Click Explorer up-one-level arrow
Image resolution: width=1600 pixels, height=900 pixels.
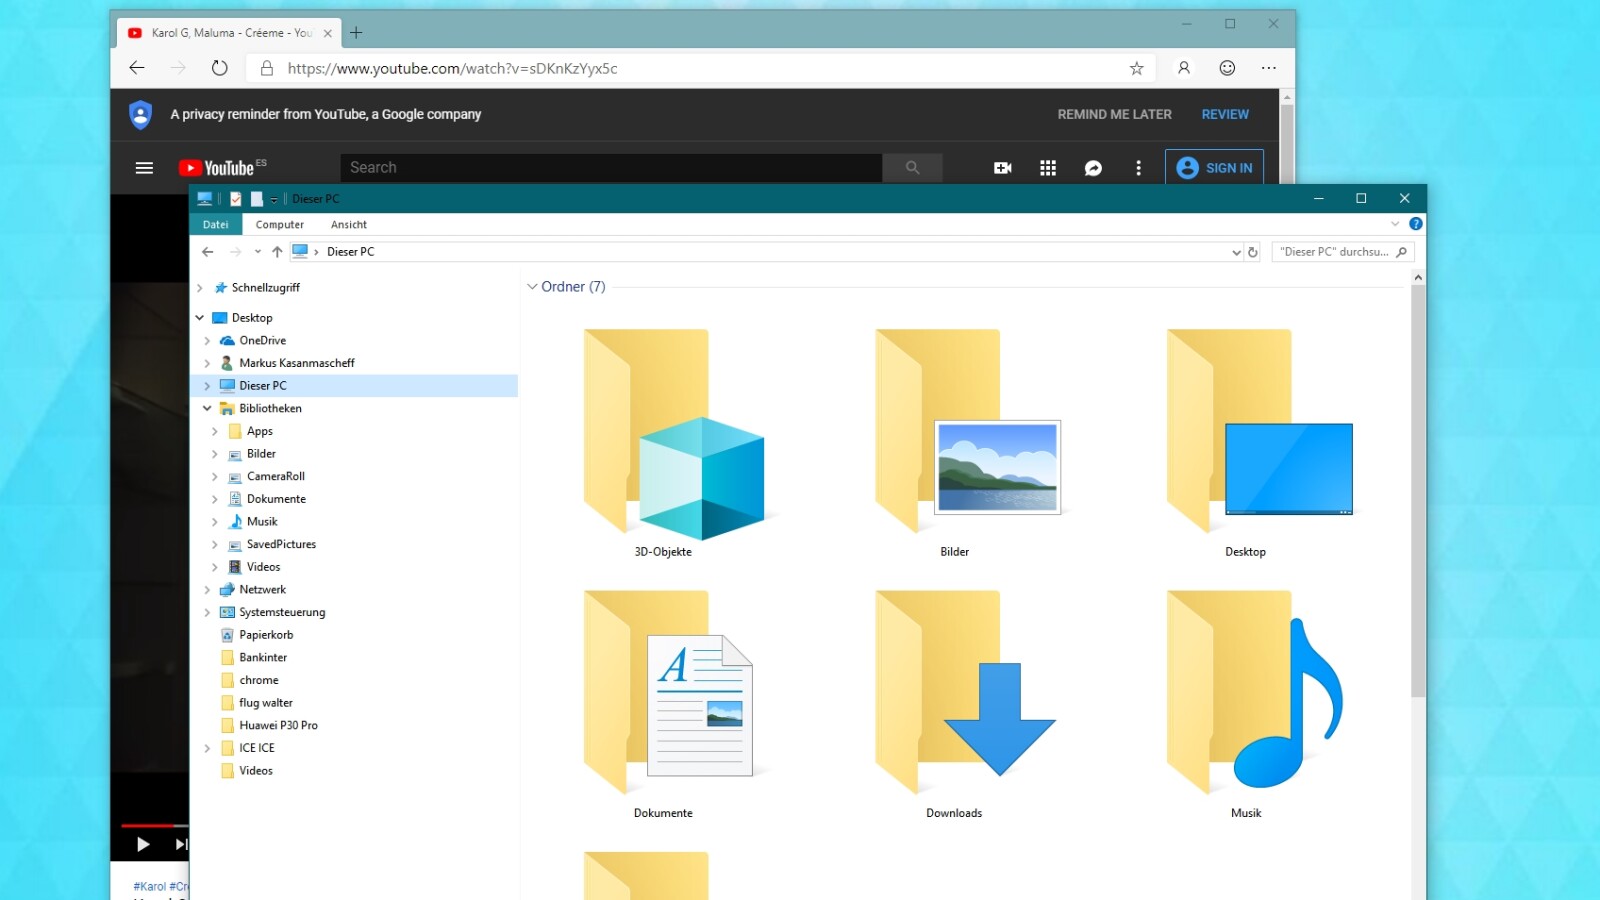[277, 252]
